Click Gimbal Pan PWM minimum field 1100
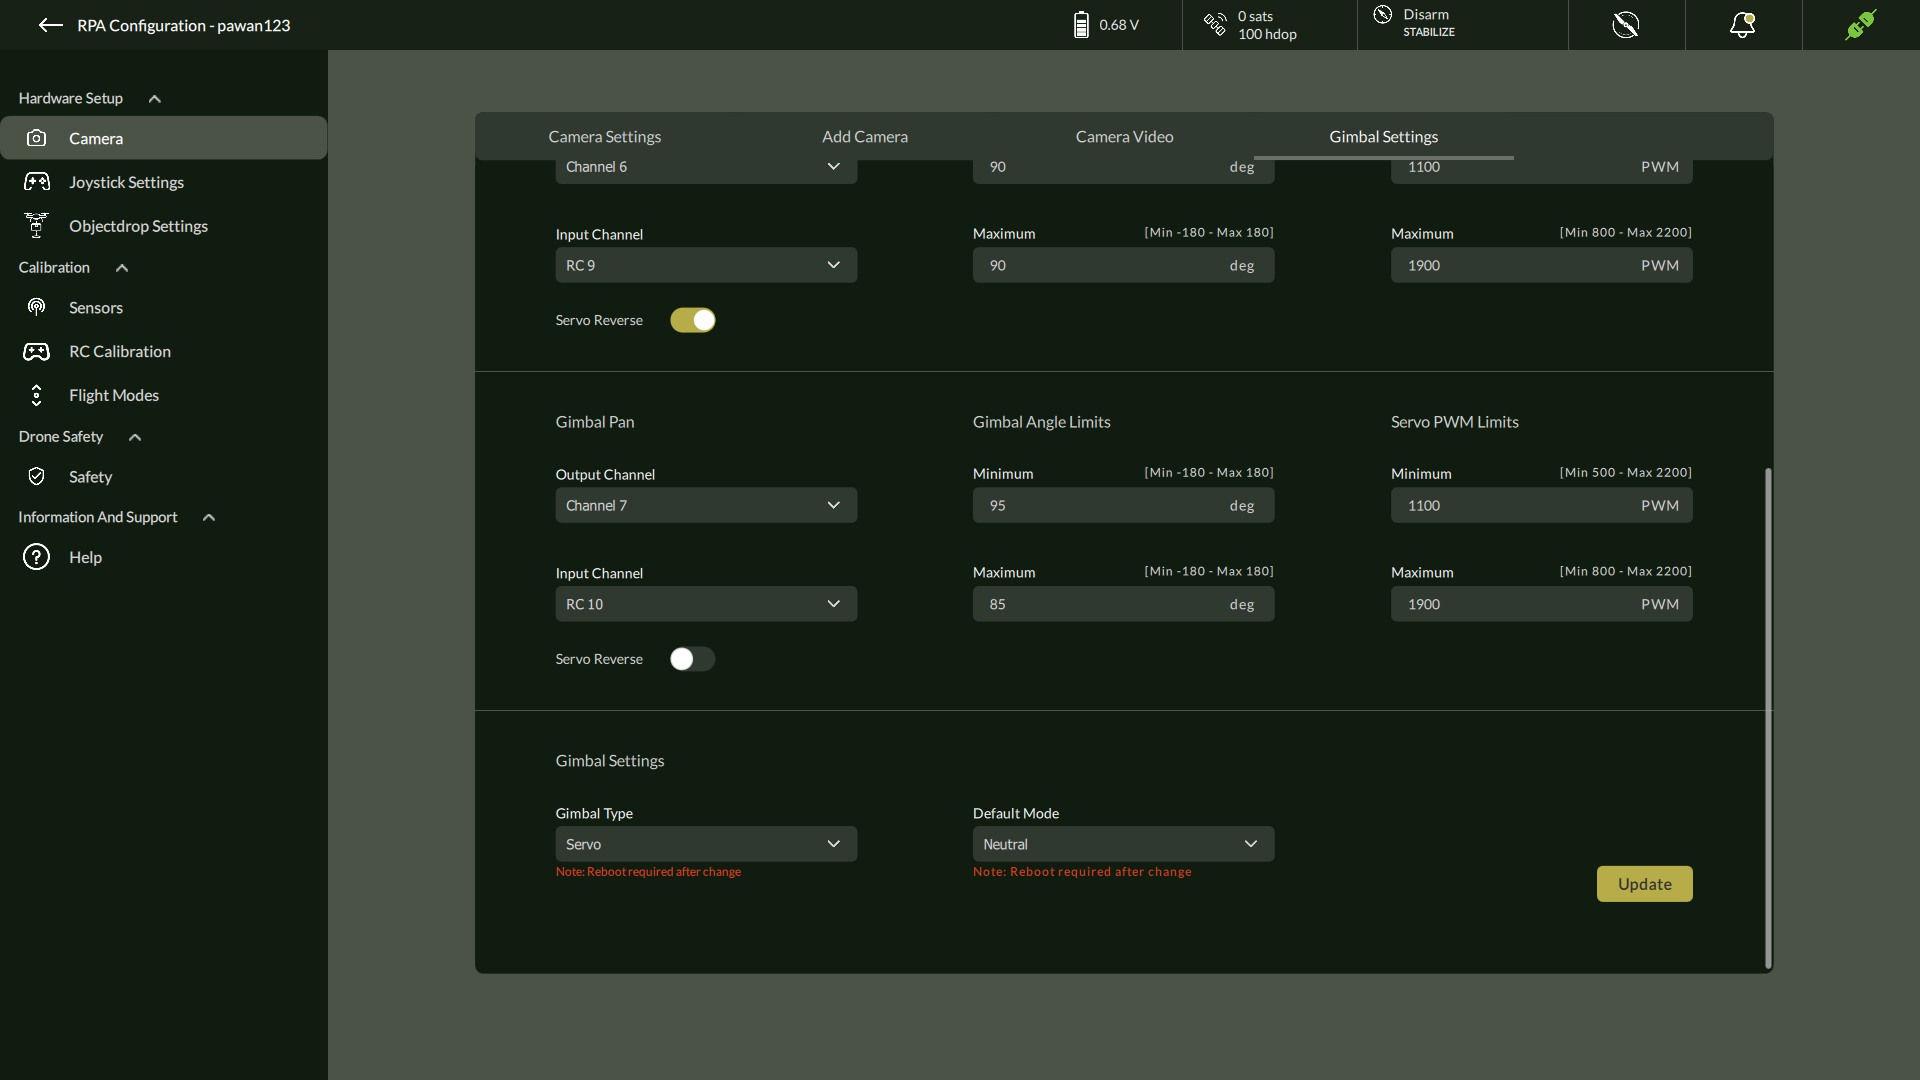The width and height of the screenshot is (1920, 1080). click(1541, 505)
